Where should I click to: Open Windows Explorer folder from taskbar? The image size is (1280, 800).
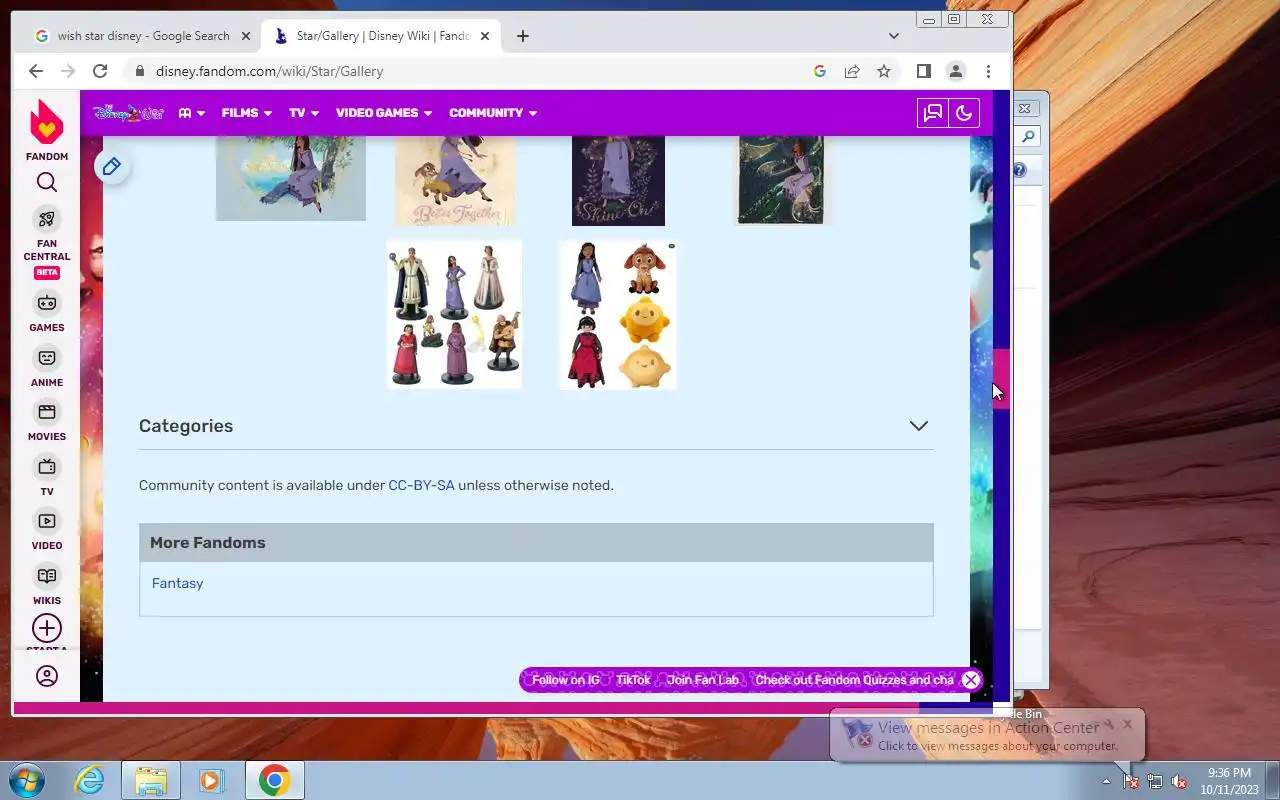pyautogui.click(x=150, y=780)
